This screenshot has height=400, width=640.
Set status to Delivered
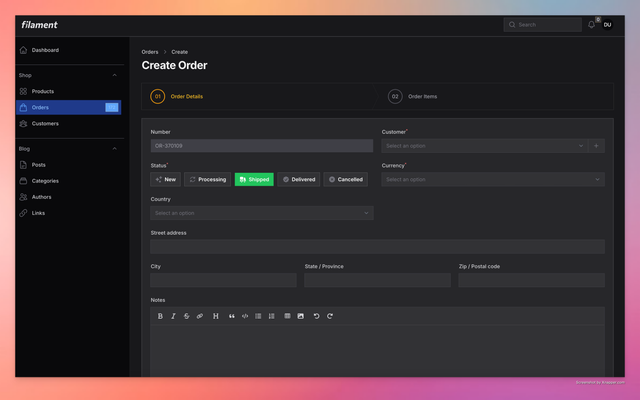point(299,180)
